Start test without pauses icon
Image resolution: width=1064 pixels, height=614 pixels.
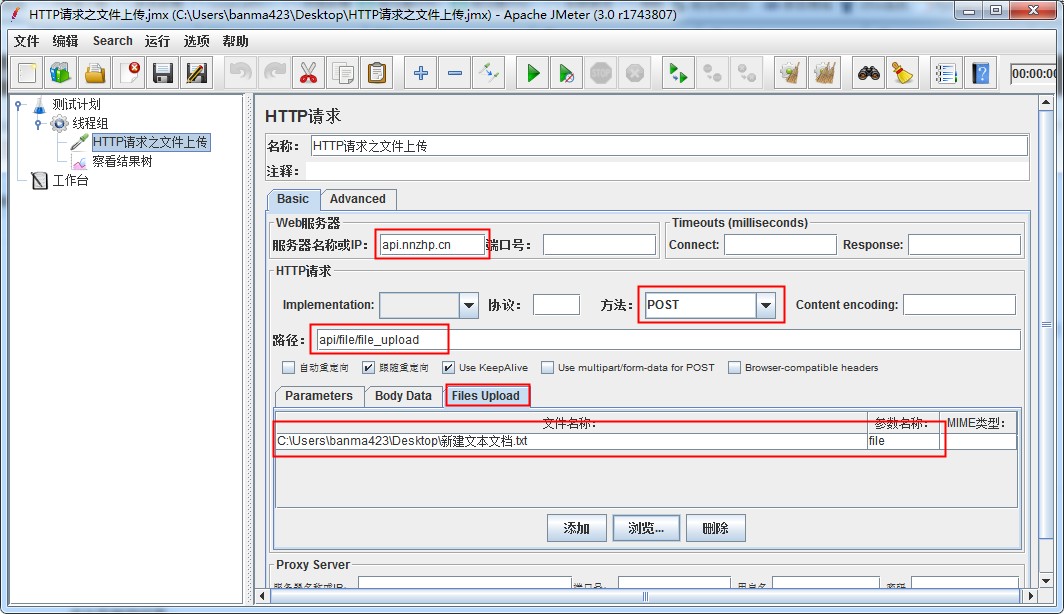point(567,73)
